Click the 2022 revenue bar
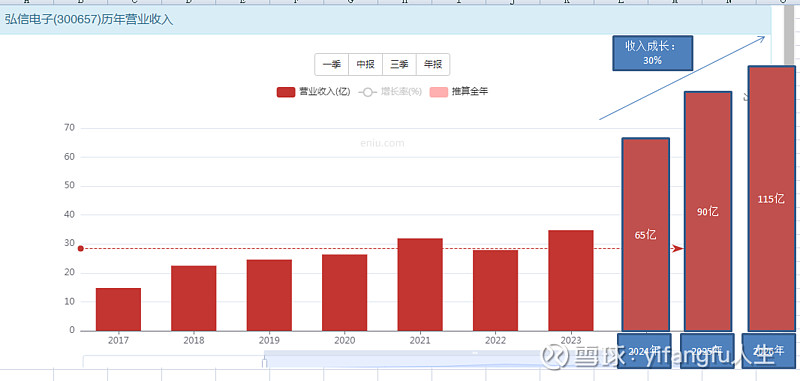 coord(495,290)
